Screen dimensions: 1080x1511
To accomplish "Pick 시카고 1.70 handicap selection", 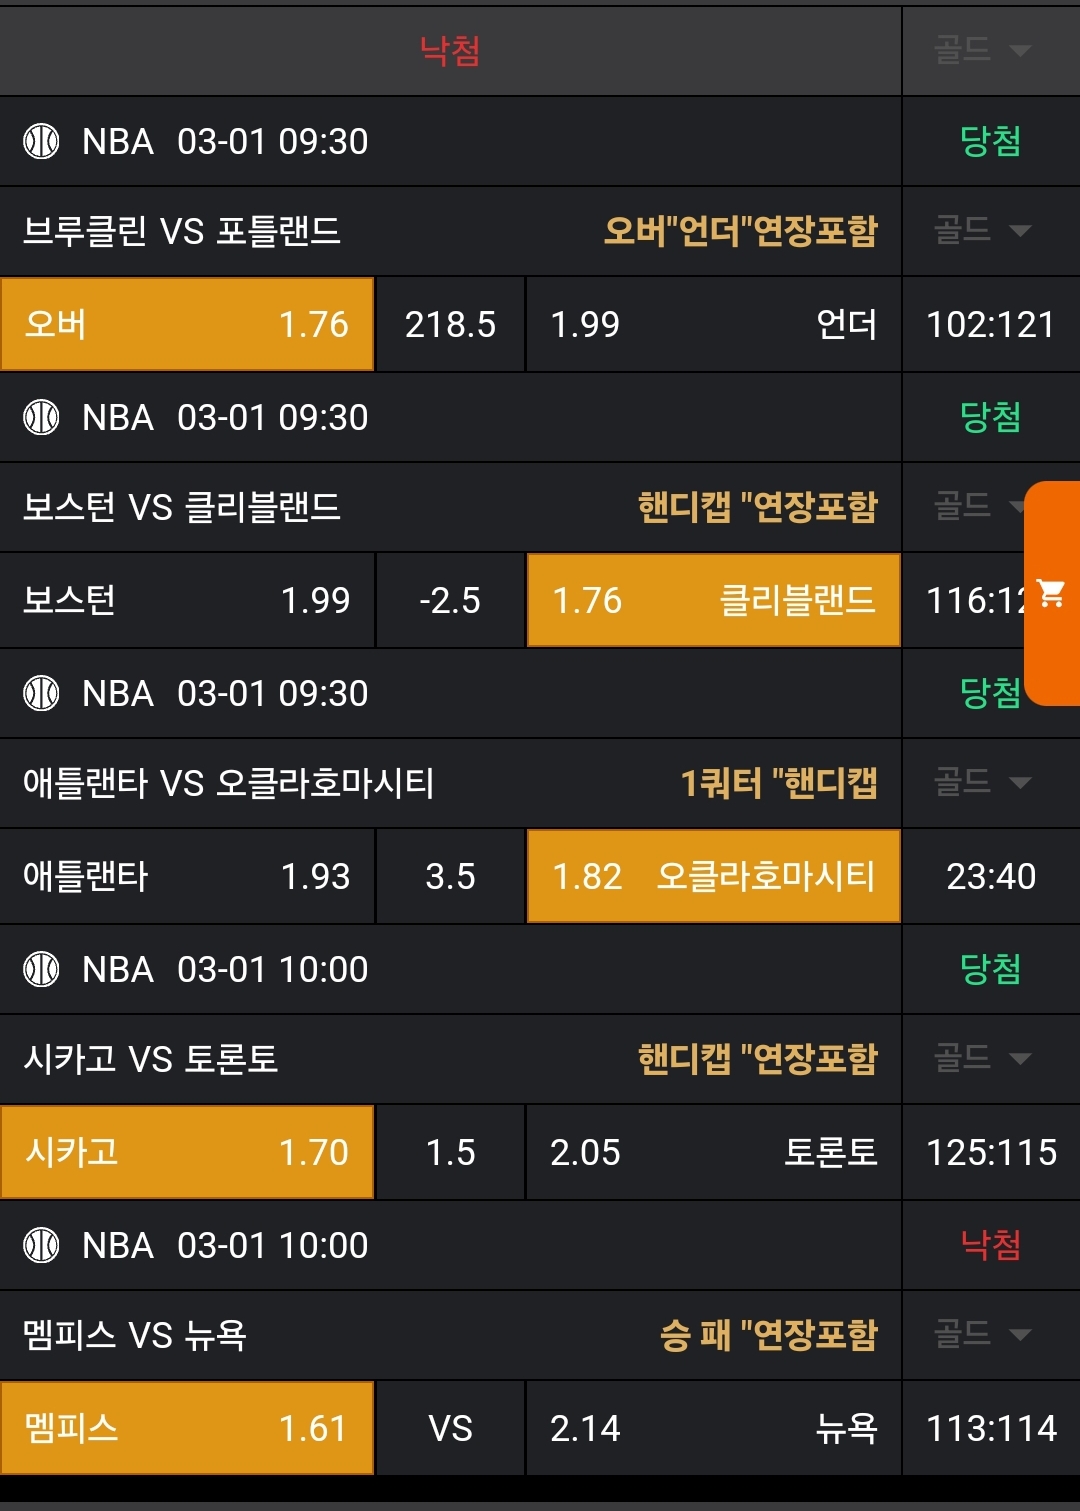I will pos(187,1152).
